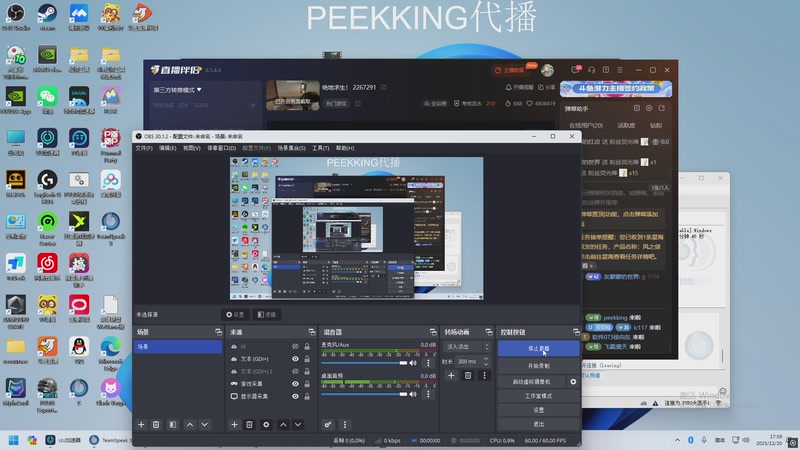The width and height of the screenshot is (800, 450).
Task: Move scene up with the arrow
Action: pos(190,424)
